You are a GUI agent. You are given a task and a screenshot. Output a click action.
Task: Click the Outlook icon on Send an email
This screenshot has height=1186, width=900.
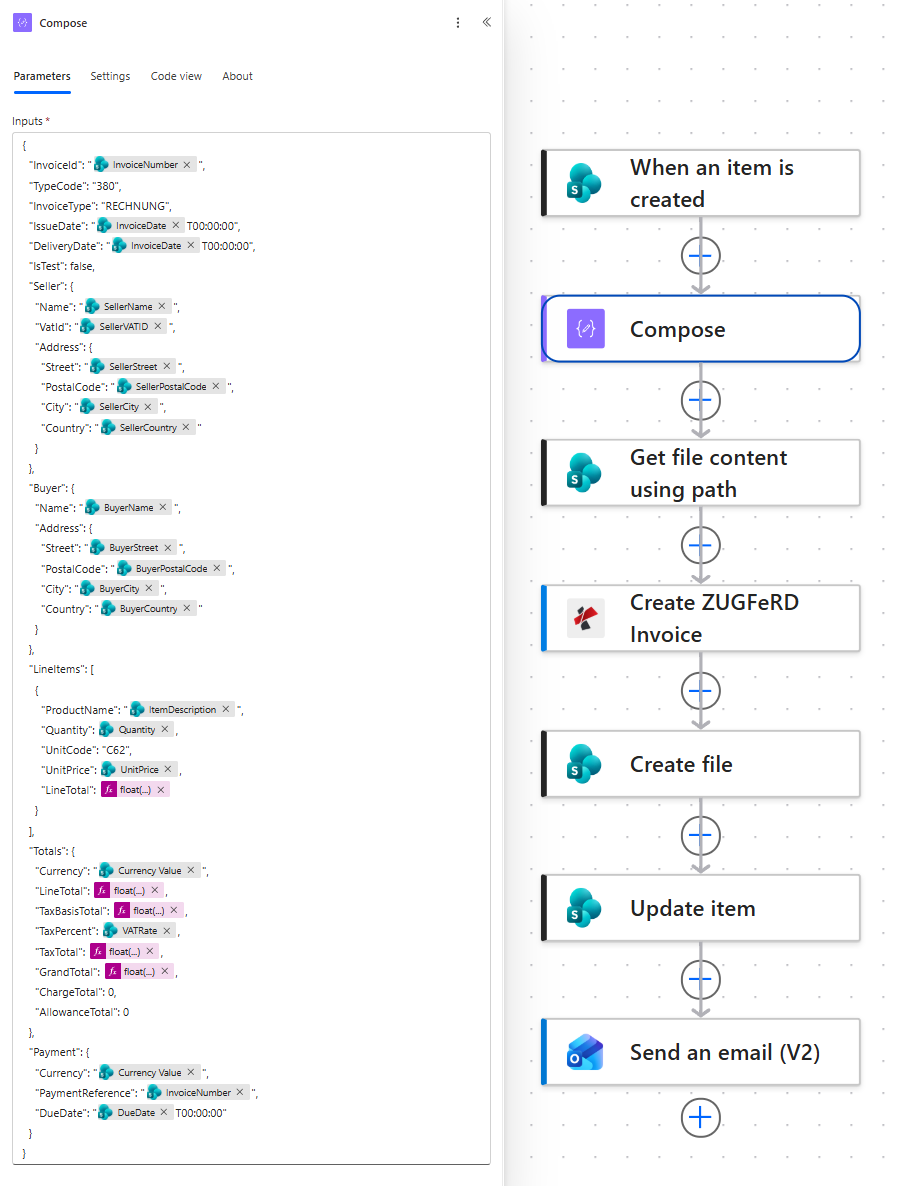click(585, 1052)
